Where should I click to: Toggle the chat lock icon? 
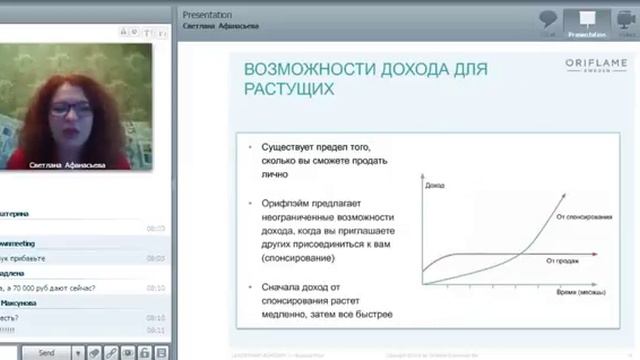[x=144, y=353]
